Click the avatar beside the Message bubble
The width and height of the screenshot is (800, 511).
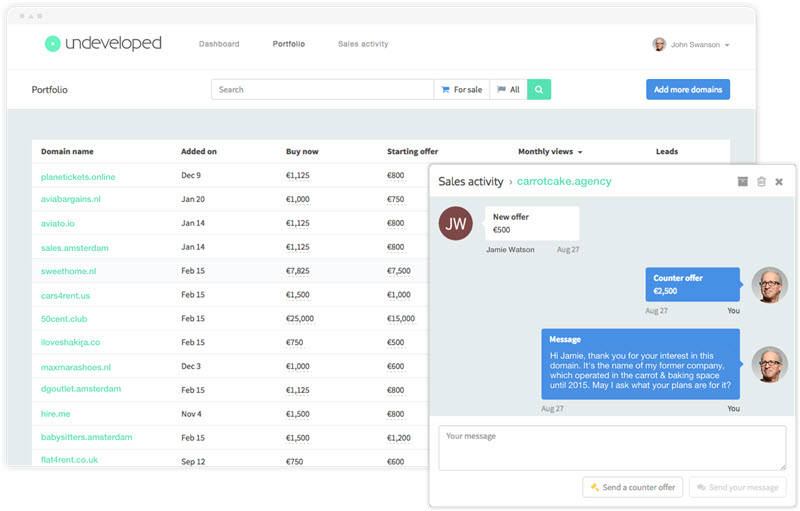click(770, 365)
